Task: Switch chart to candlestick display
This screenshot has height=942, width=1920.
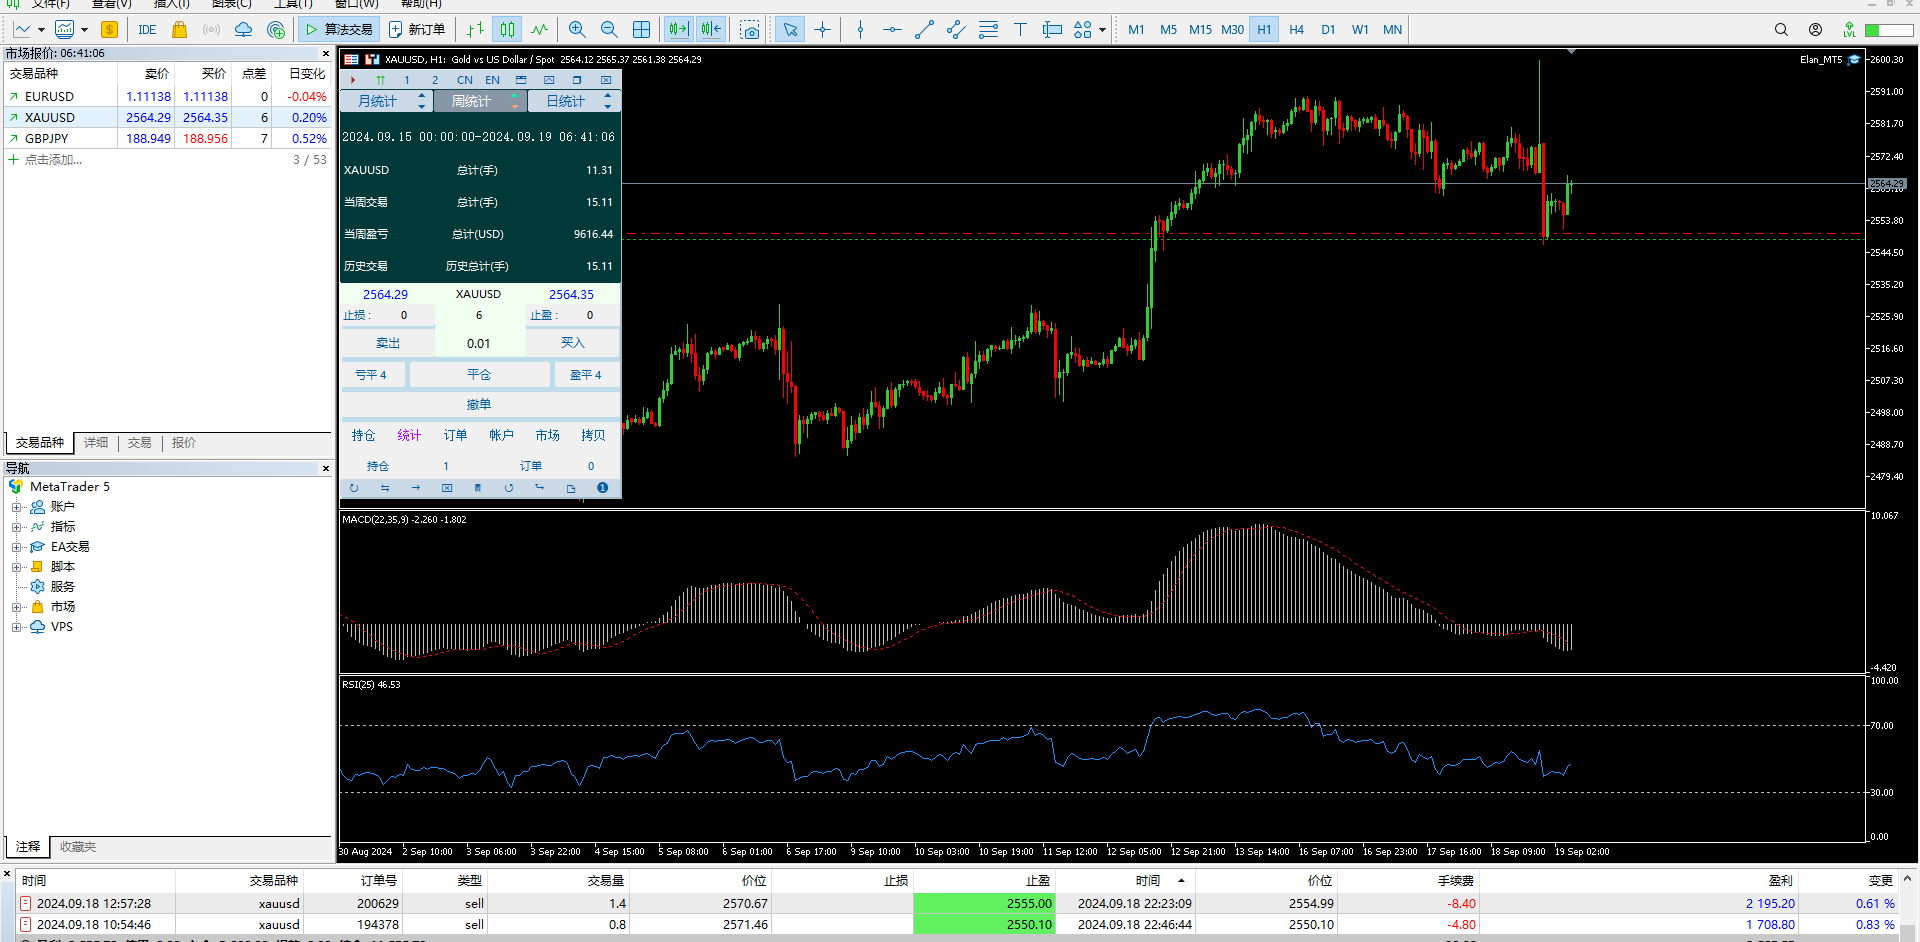Action: click(508, 30)
